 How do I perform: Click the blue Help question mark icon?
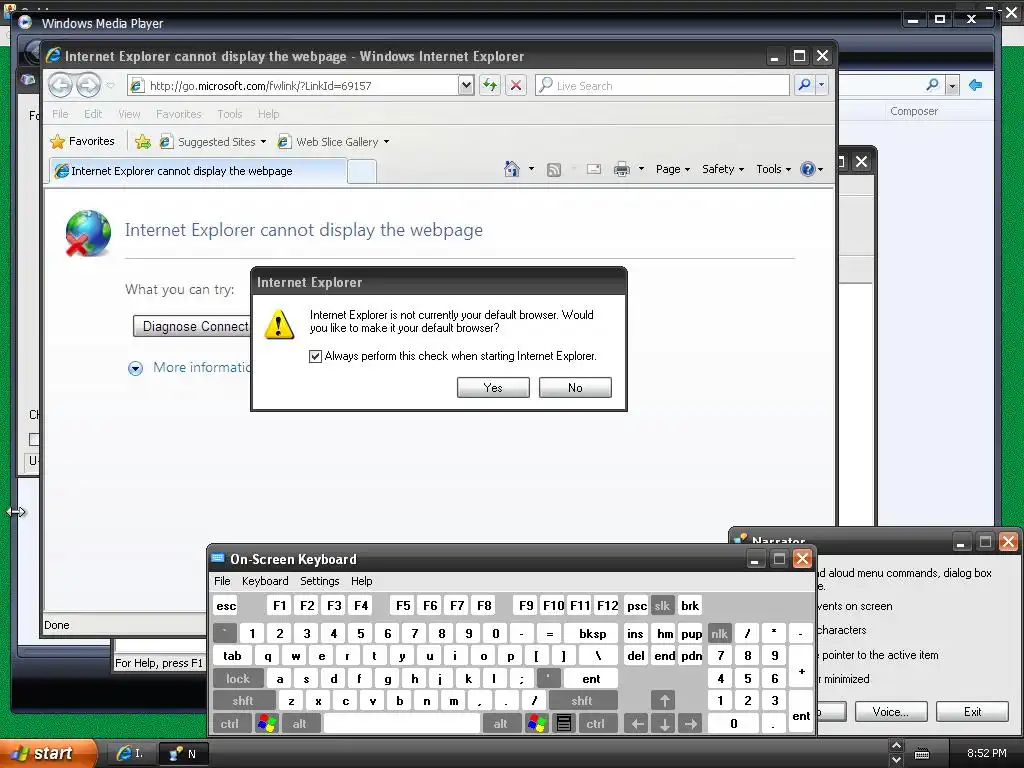click(808, 169)
